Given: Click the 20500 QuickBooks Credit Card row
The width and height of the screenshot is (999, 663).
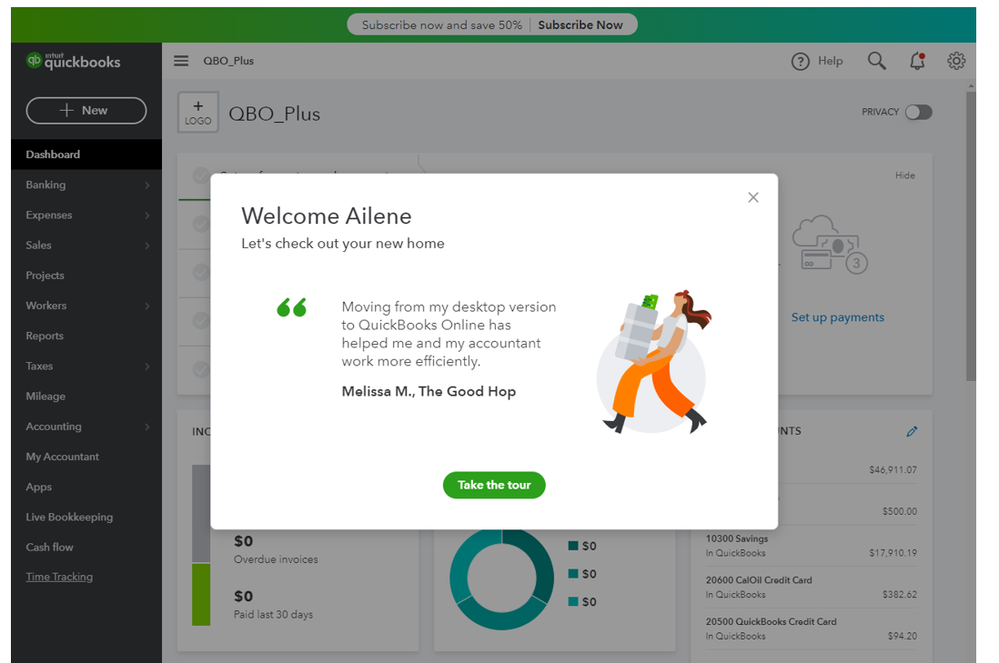Looking at the screenshot, I should [x=811, y=629].
